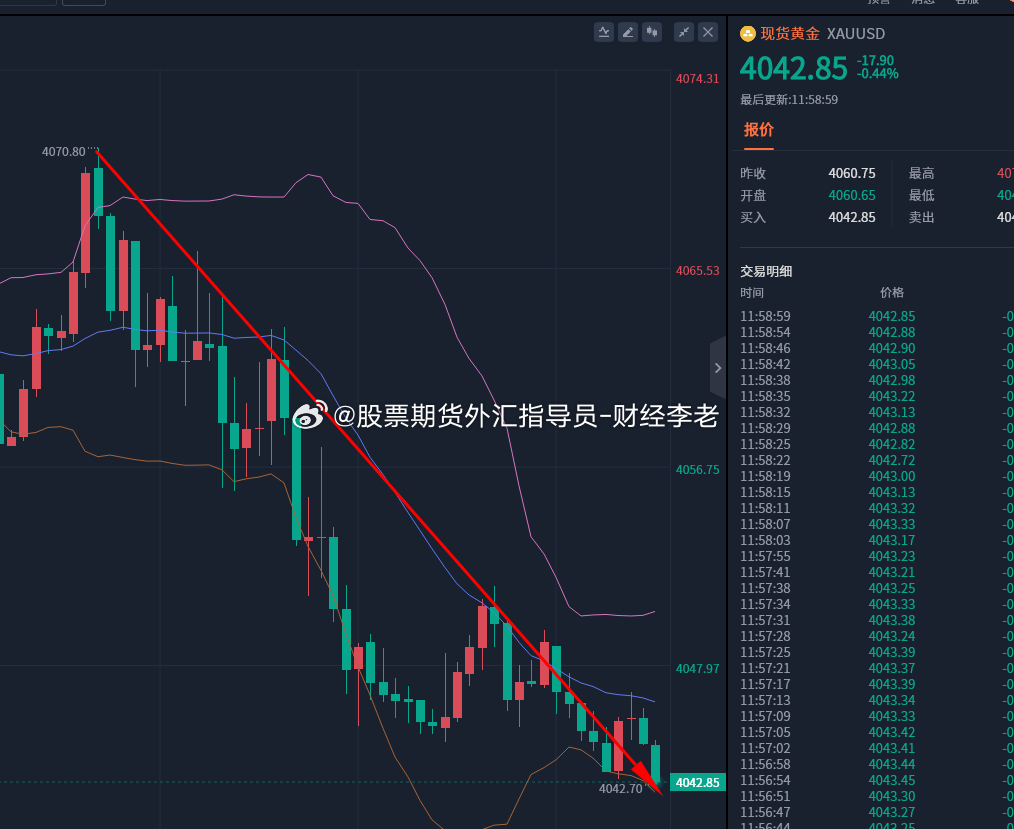Select the 11:57:05 trade row
Screen dimensions: 1014x829
[877, 733]
